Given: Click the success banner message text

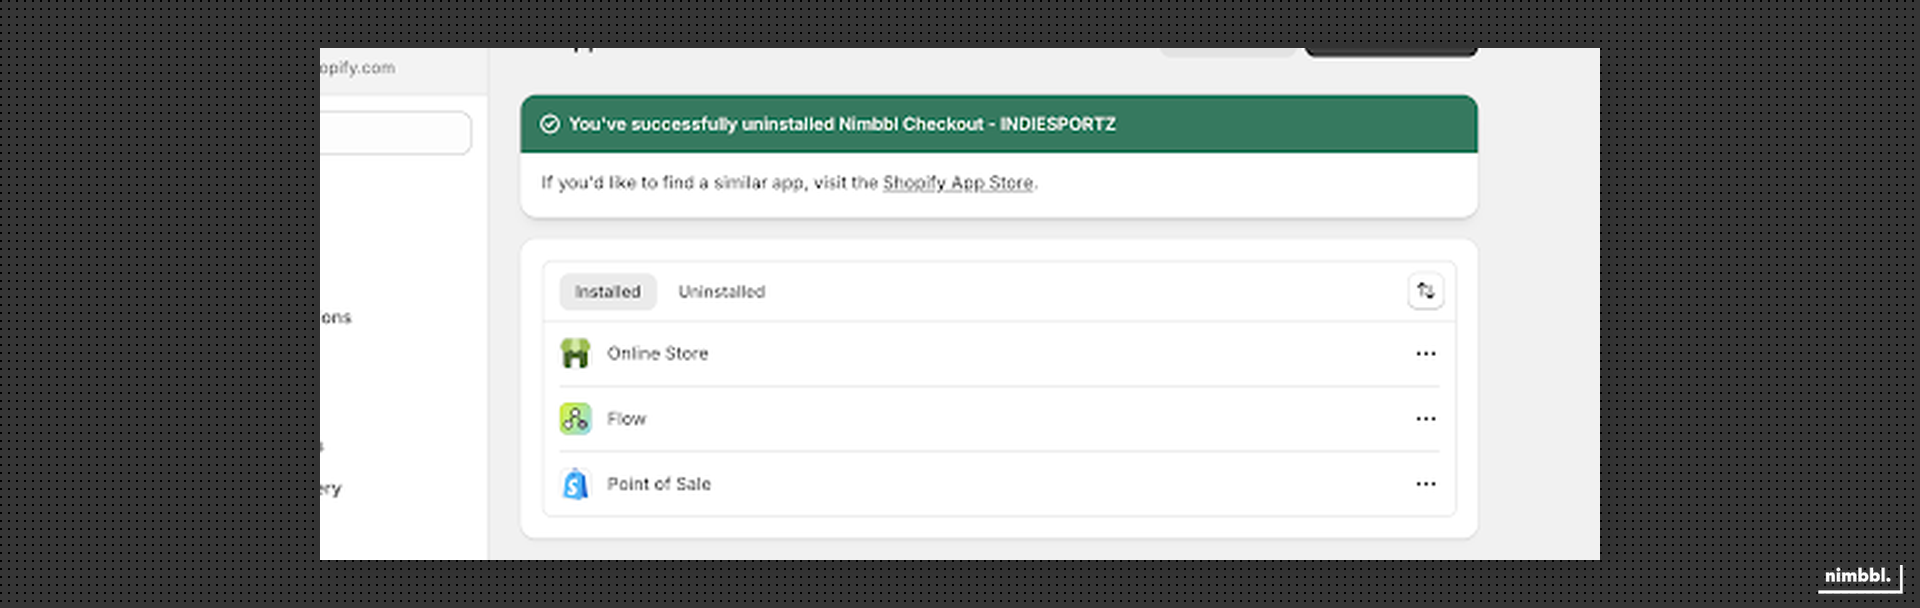Looking at the screenshot, I should coord(842,124).
